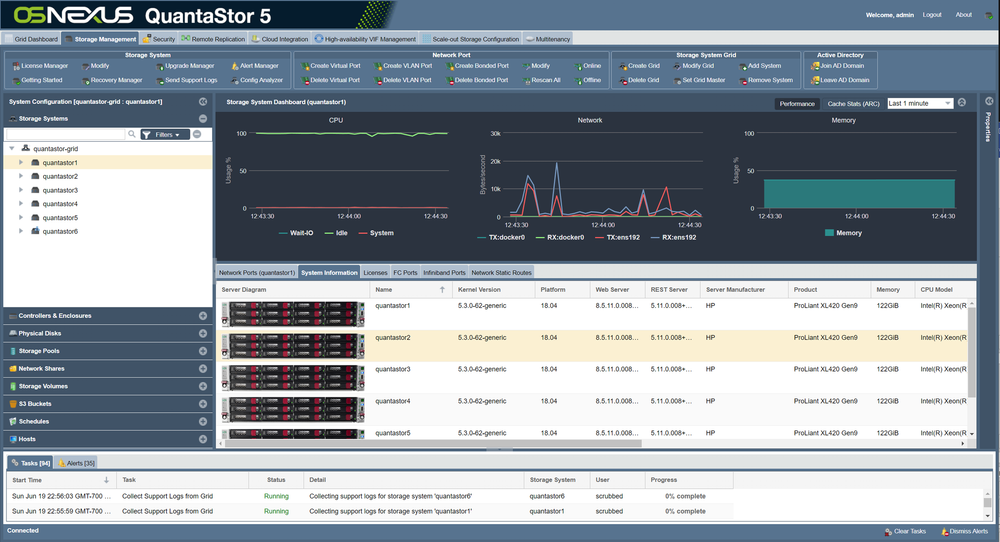
Task: Open Filters dropdown
Action: pyautogui.click(x=165, y=135)
